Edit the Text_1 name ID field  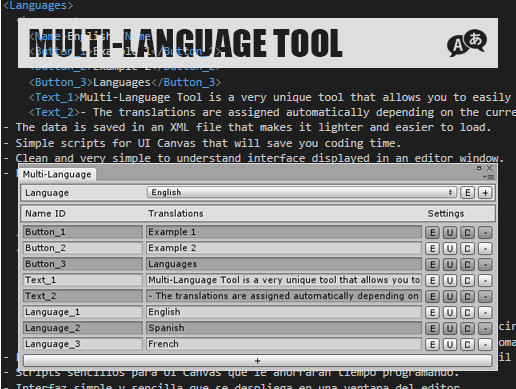click(x=83, y=280)
